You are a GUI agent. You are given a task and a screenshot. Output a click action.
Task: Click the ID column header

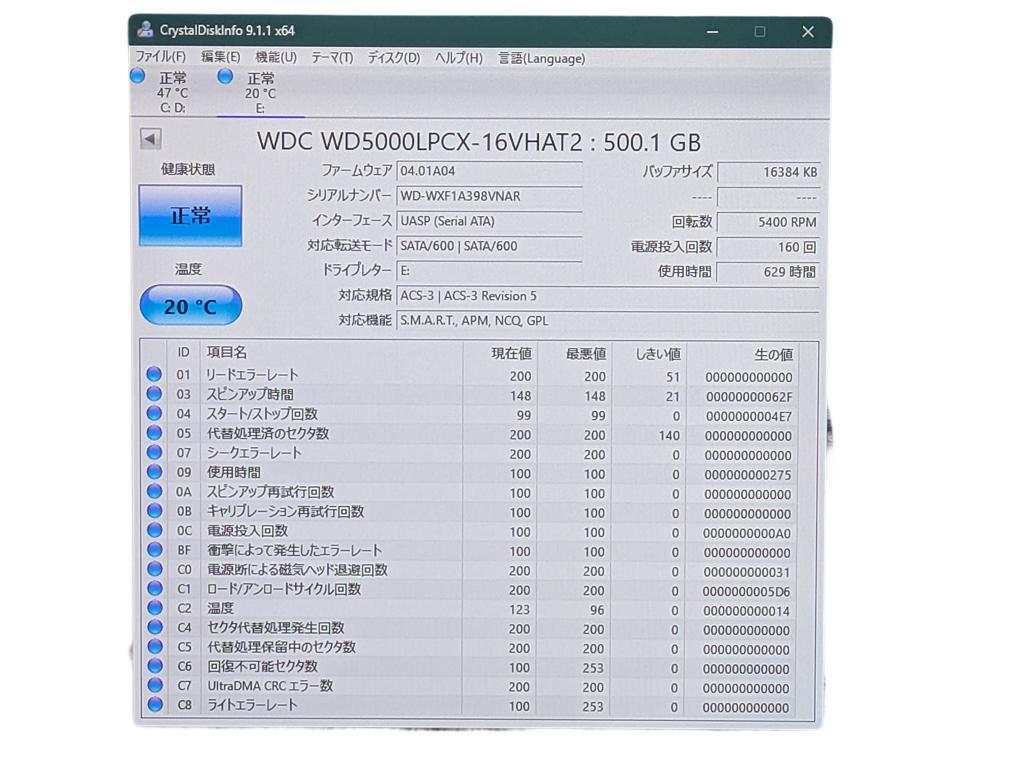click(184, 353)
